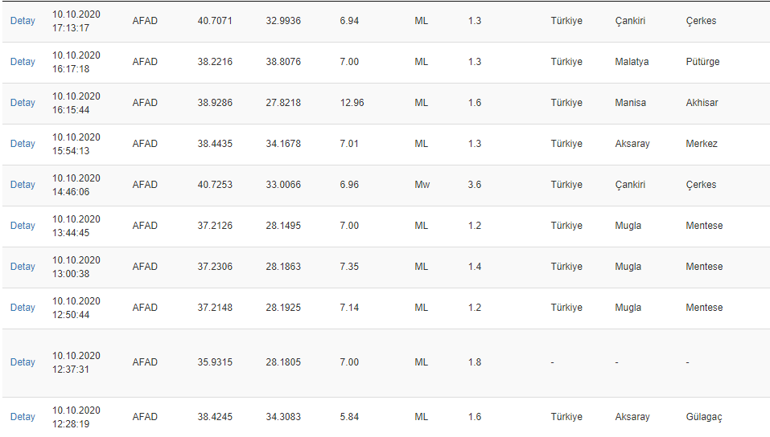Click the Mw magnitude type cell
The image size is (770, 437).
pyautogui.click(x=422, y=185)
